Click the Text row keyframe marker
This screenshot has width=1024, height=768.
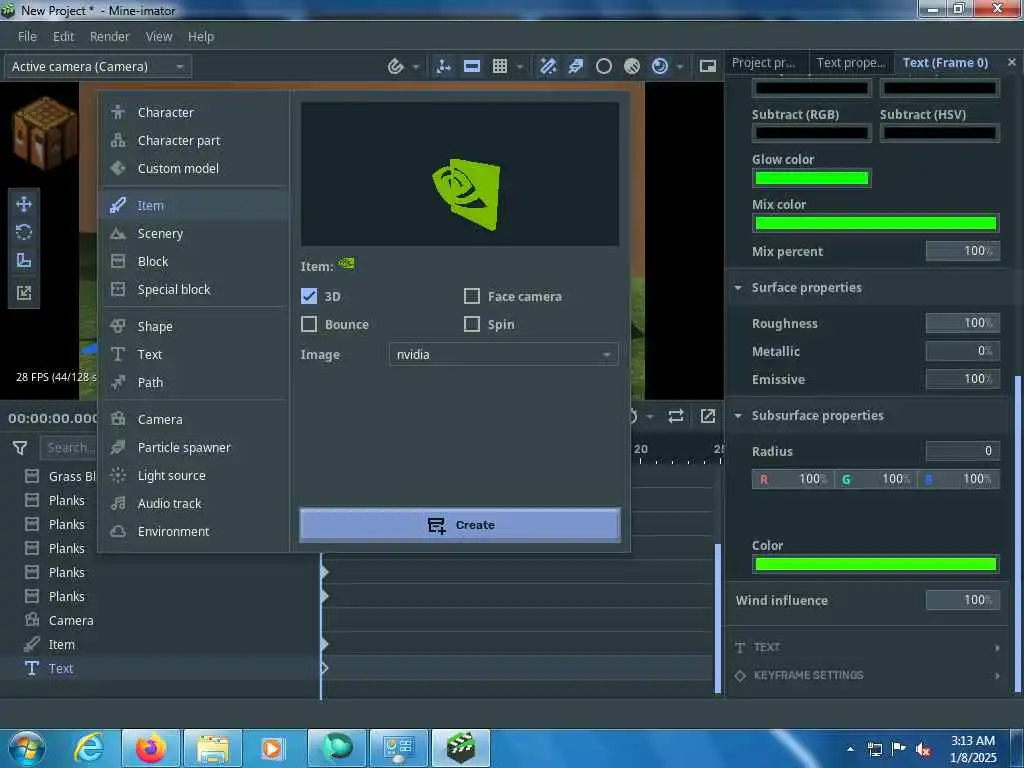pyautogui.click(x=324, y=668)
